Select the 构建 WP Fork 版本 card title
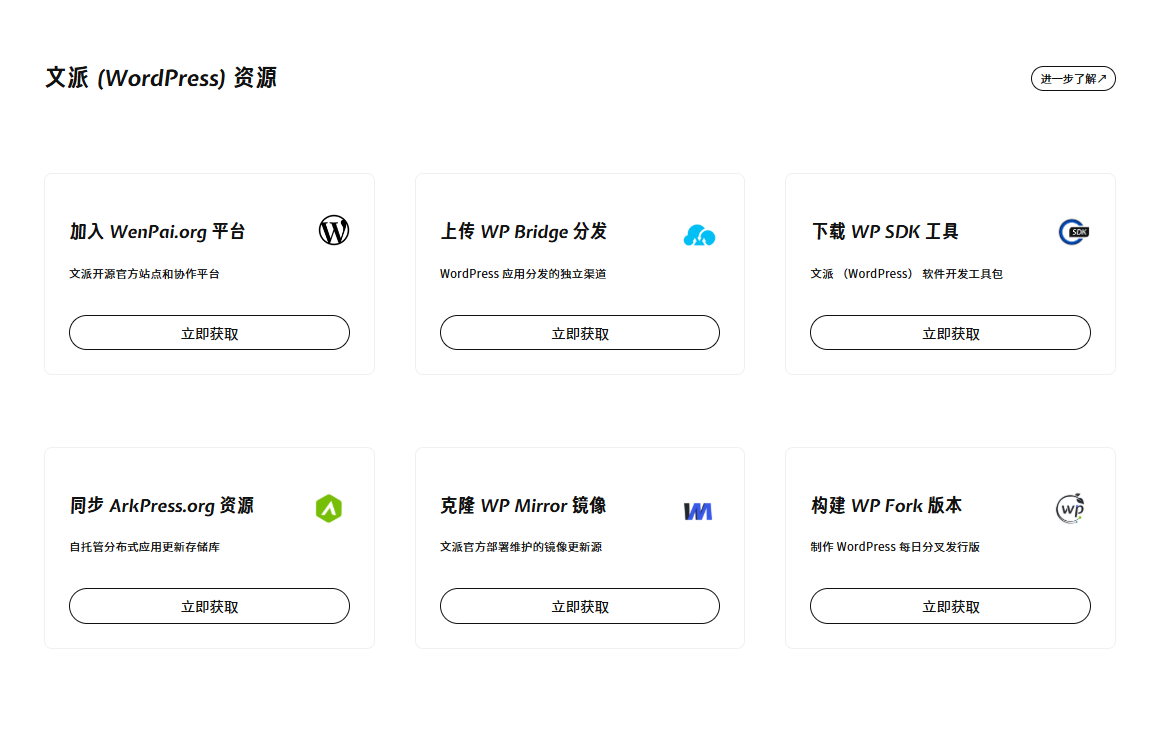This screenshot has height=731, width=1166. point(886,506)
